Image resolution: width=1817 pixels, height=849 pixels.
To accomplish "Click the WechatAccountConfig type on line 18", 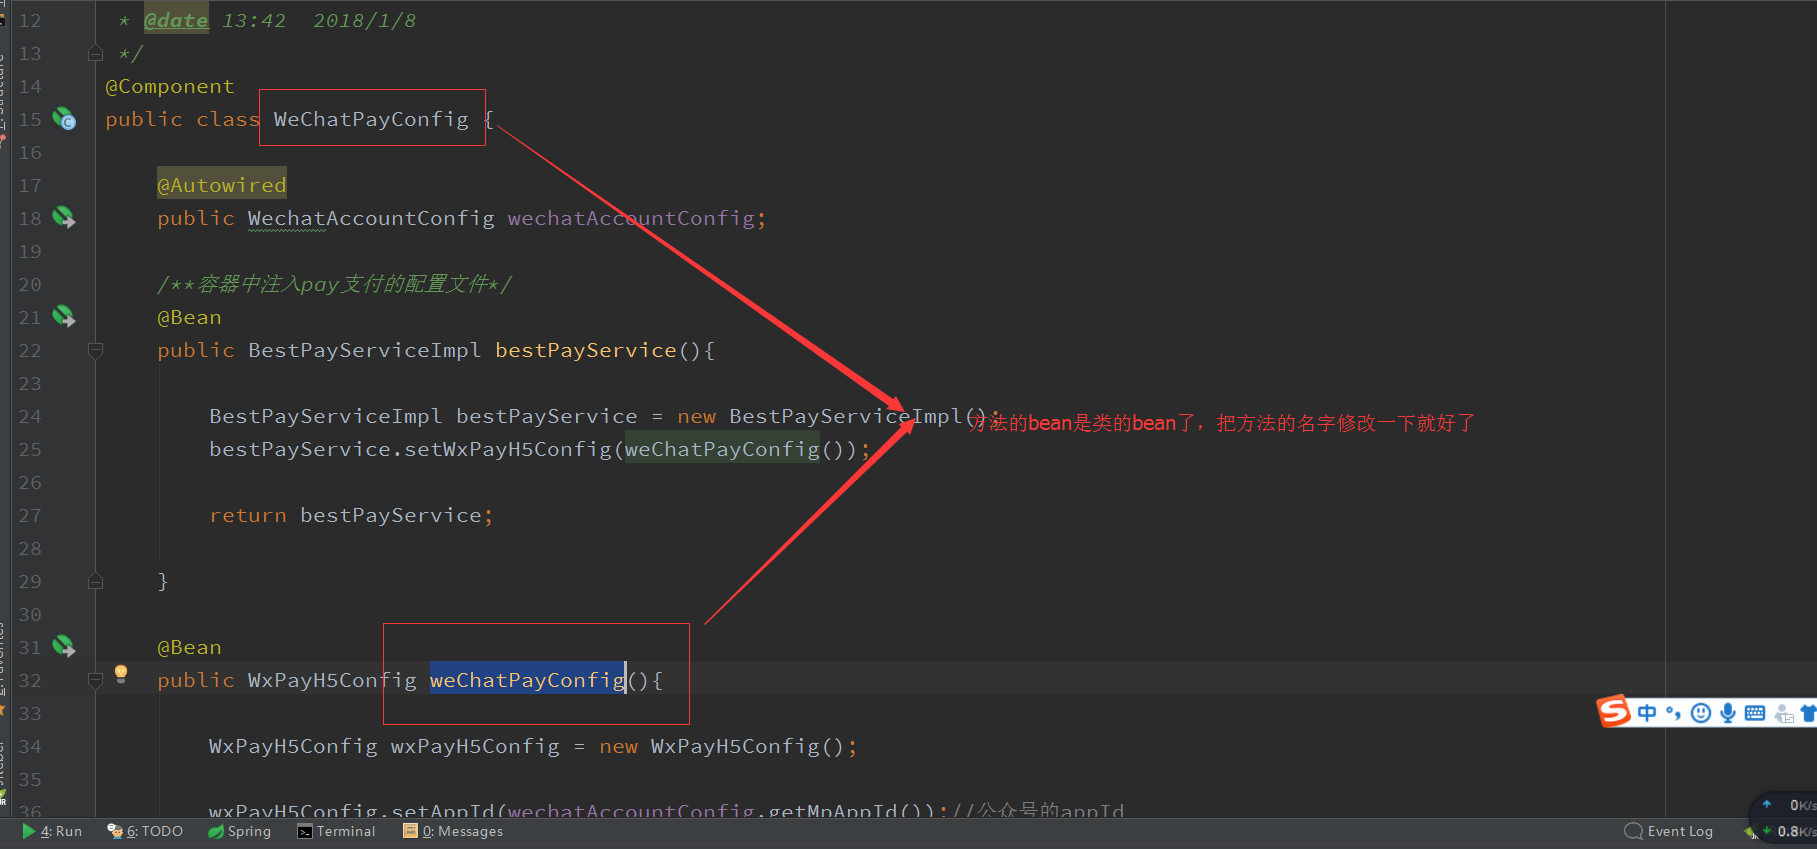I will coord(371,218).
